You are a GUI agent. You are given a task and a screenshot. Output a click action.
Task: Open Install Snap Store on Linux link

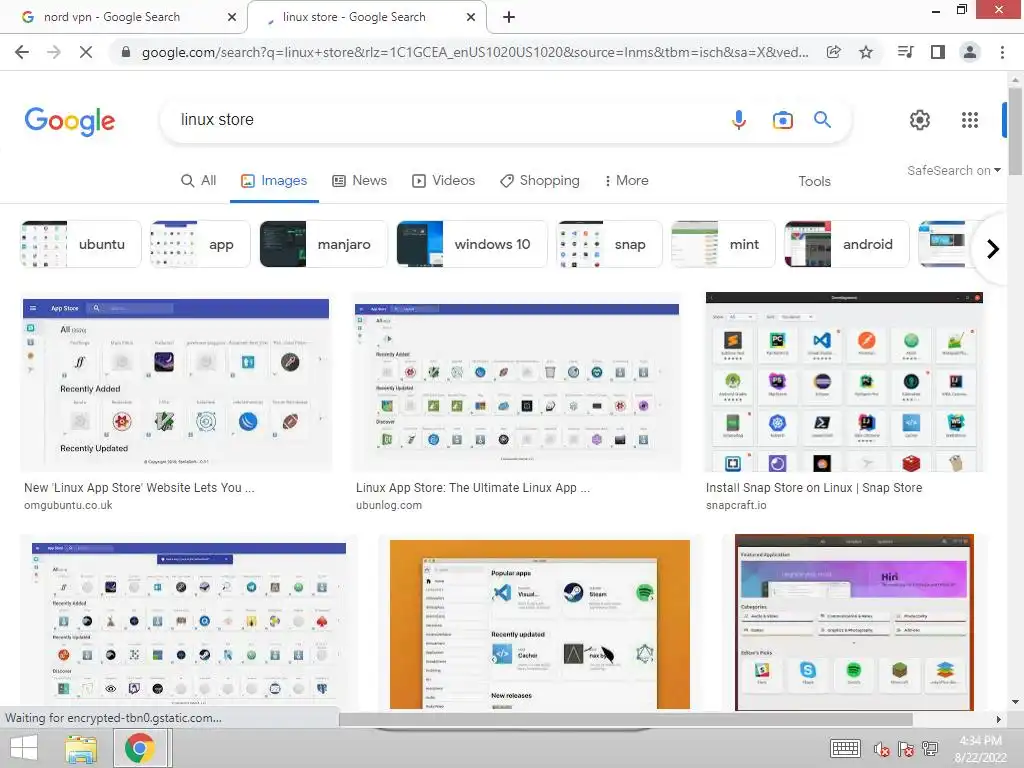[814, 488]
